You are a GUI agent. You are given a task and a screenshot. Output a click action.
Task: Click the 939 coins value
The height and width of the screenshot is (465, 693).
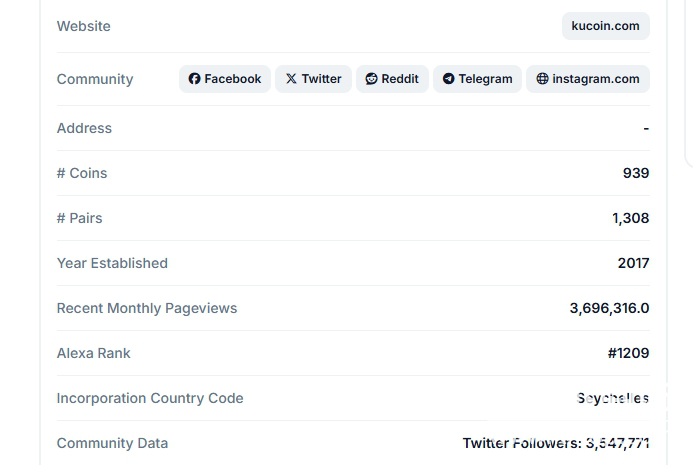click(x=636, y=173)
